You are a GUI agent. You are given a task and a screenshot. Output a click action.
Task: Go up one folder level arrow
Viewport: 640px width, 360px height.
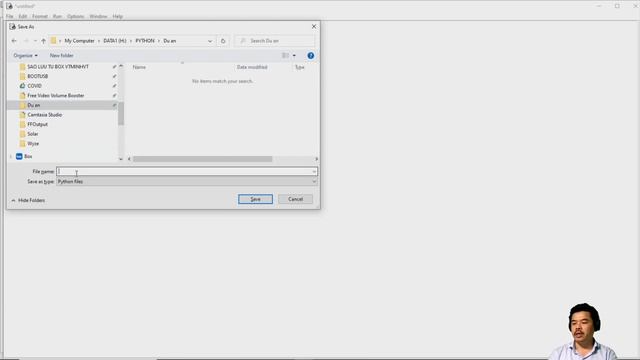(x=43, y=41)
